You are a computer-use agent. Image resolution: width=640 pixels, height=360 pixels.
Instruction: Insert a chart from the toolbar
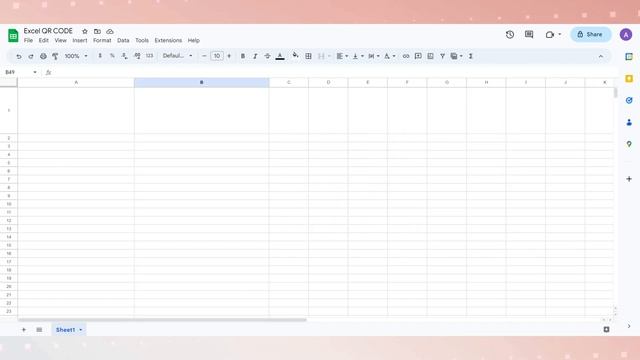[x=430, y=56]
